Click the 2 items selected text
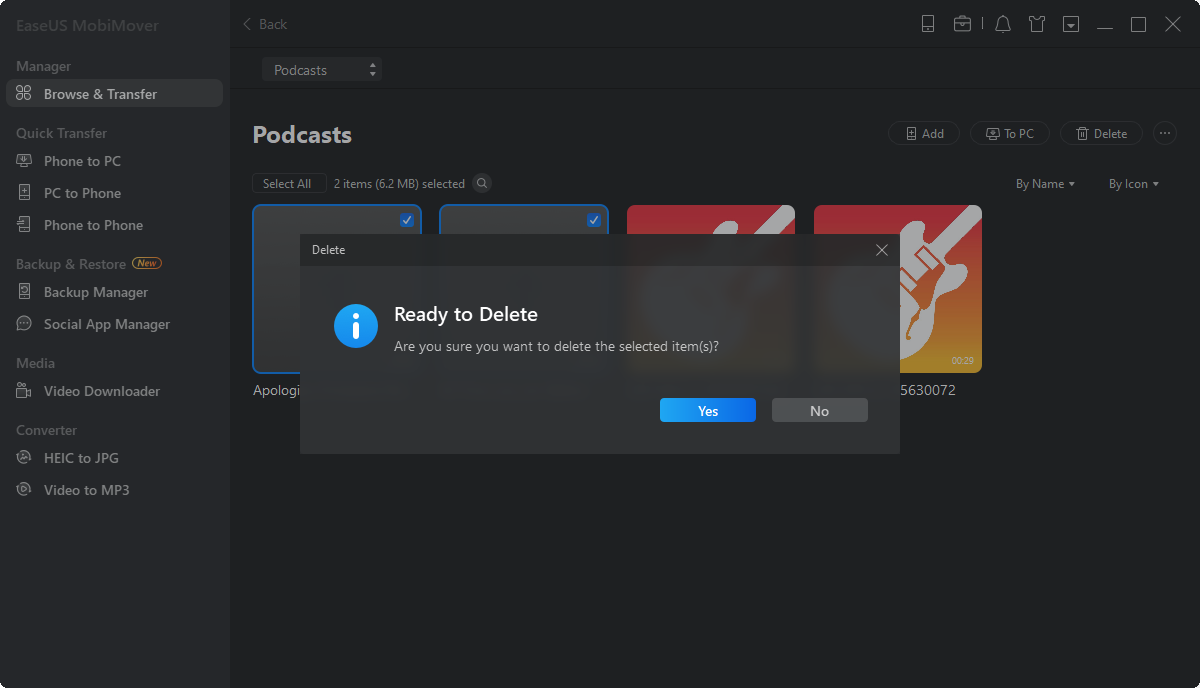The height and width of the screenshot is (688, 1200). (399, 184)
